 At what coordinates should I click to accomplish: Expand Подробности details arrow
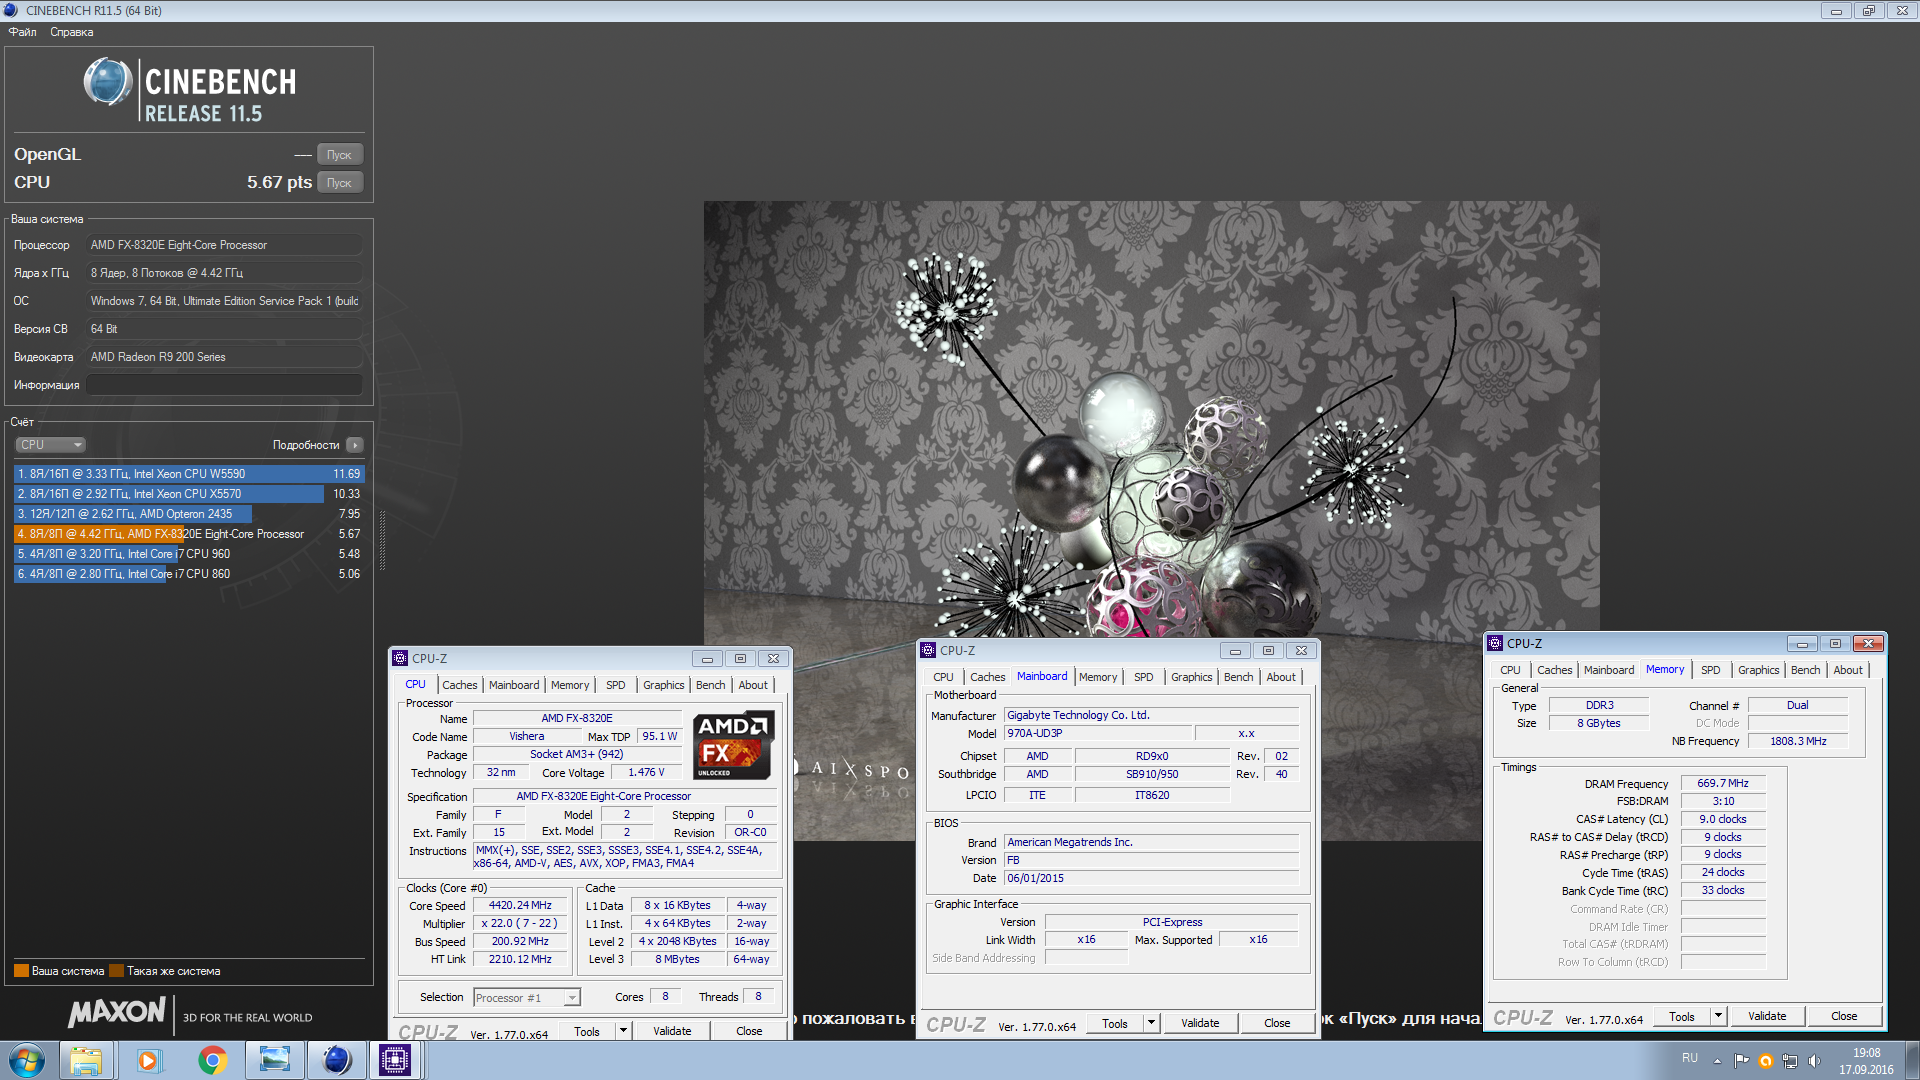(355, 445)
